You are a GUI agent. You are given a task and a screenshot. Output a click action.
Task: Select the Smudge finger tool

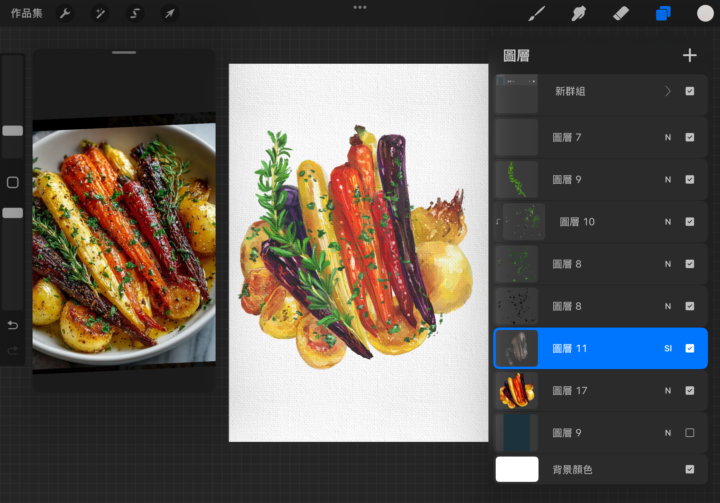tap(579, 13)
